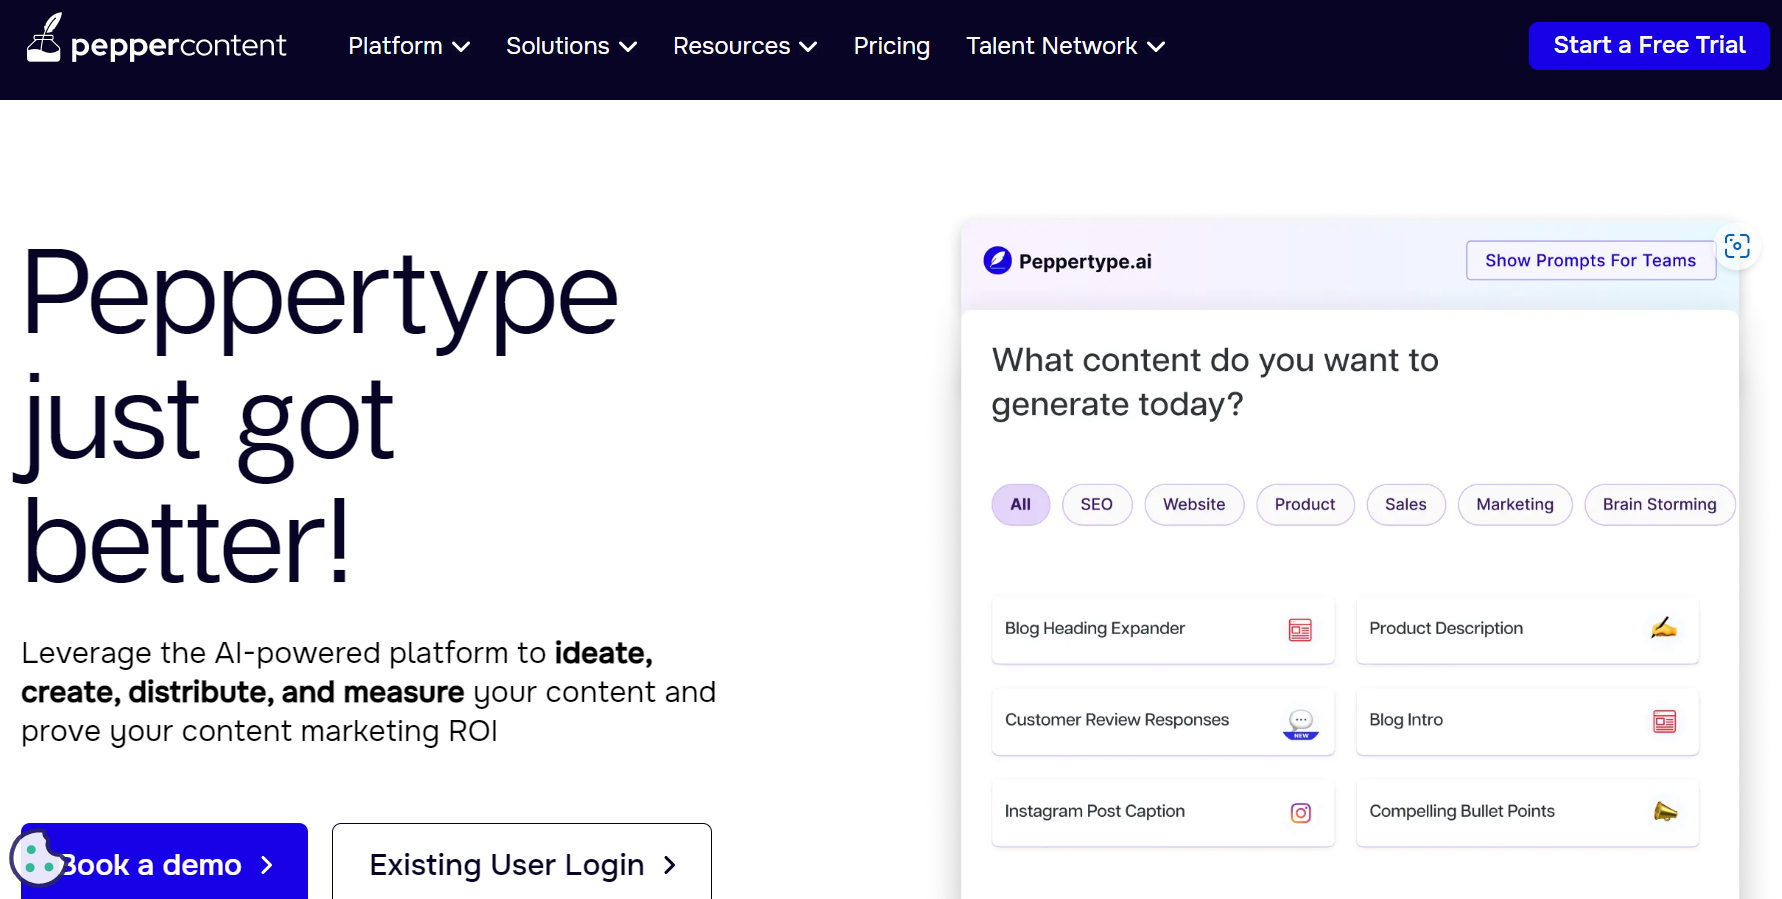The image size is (1782, 899).
Task: Click the Blog Heading Expander icon
Action: 1300,630
